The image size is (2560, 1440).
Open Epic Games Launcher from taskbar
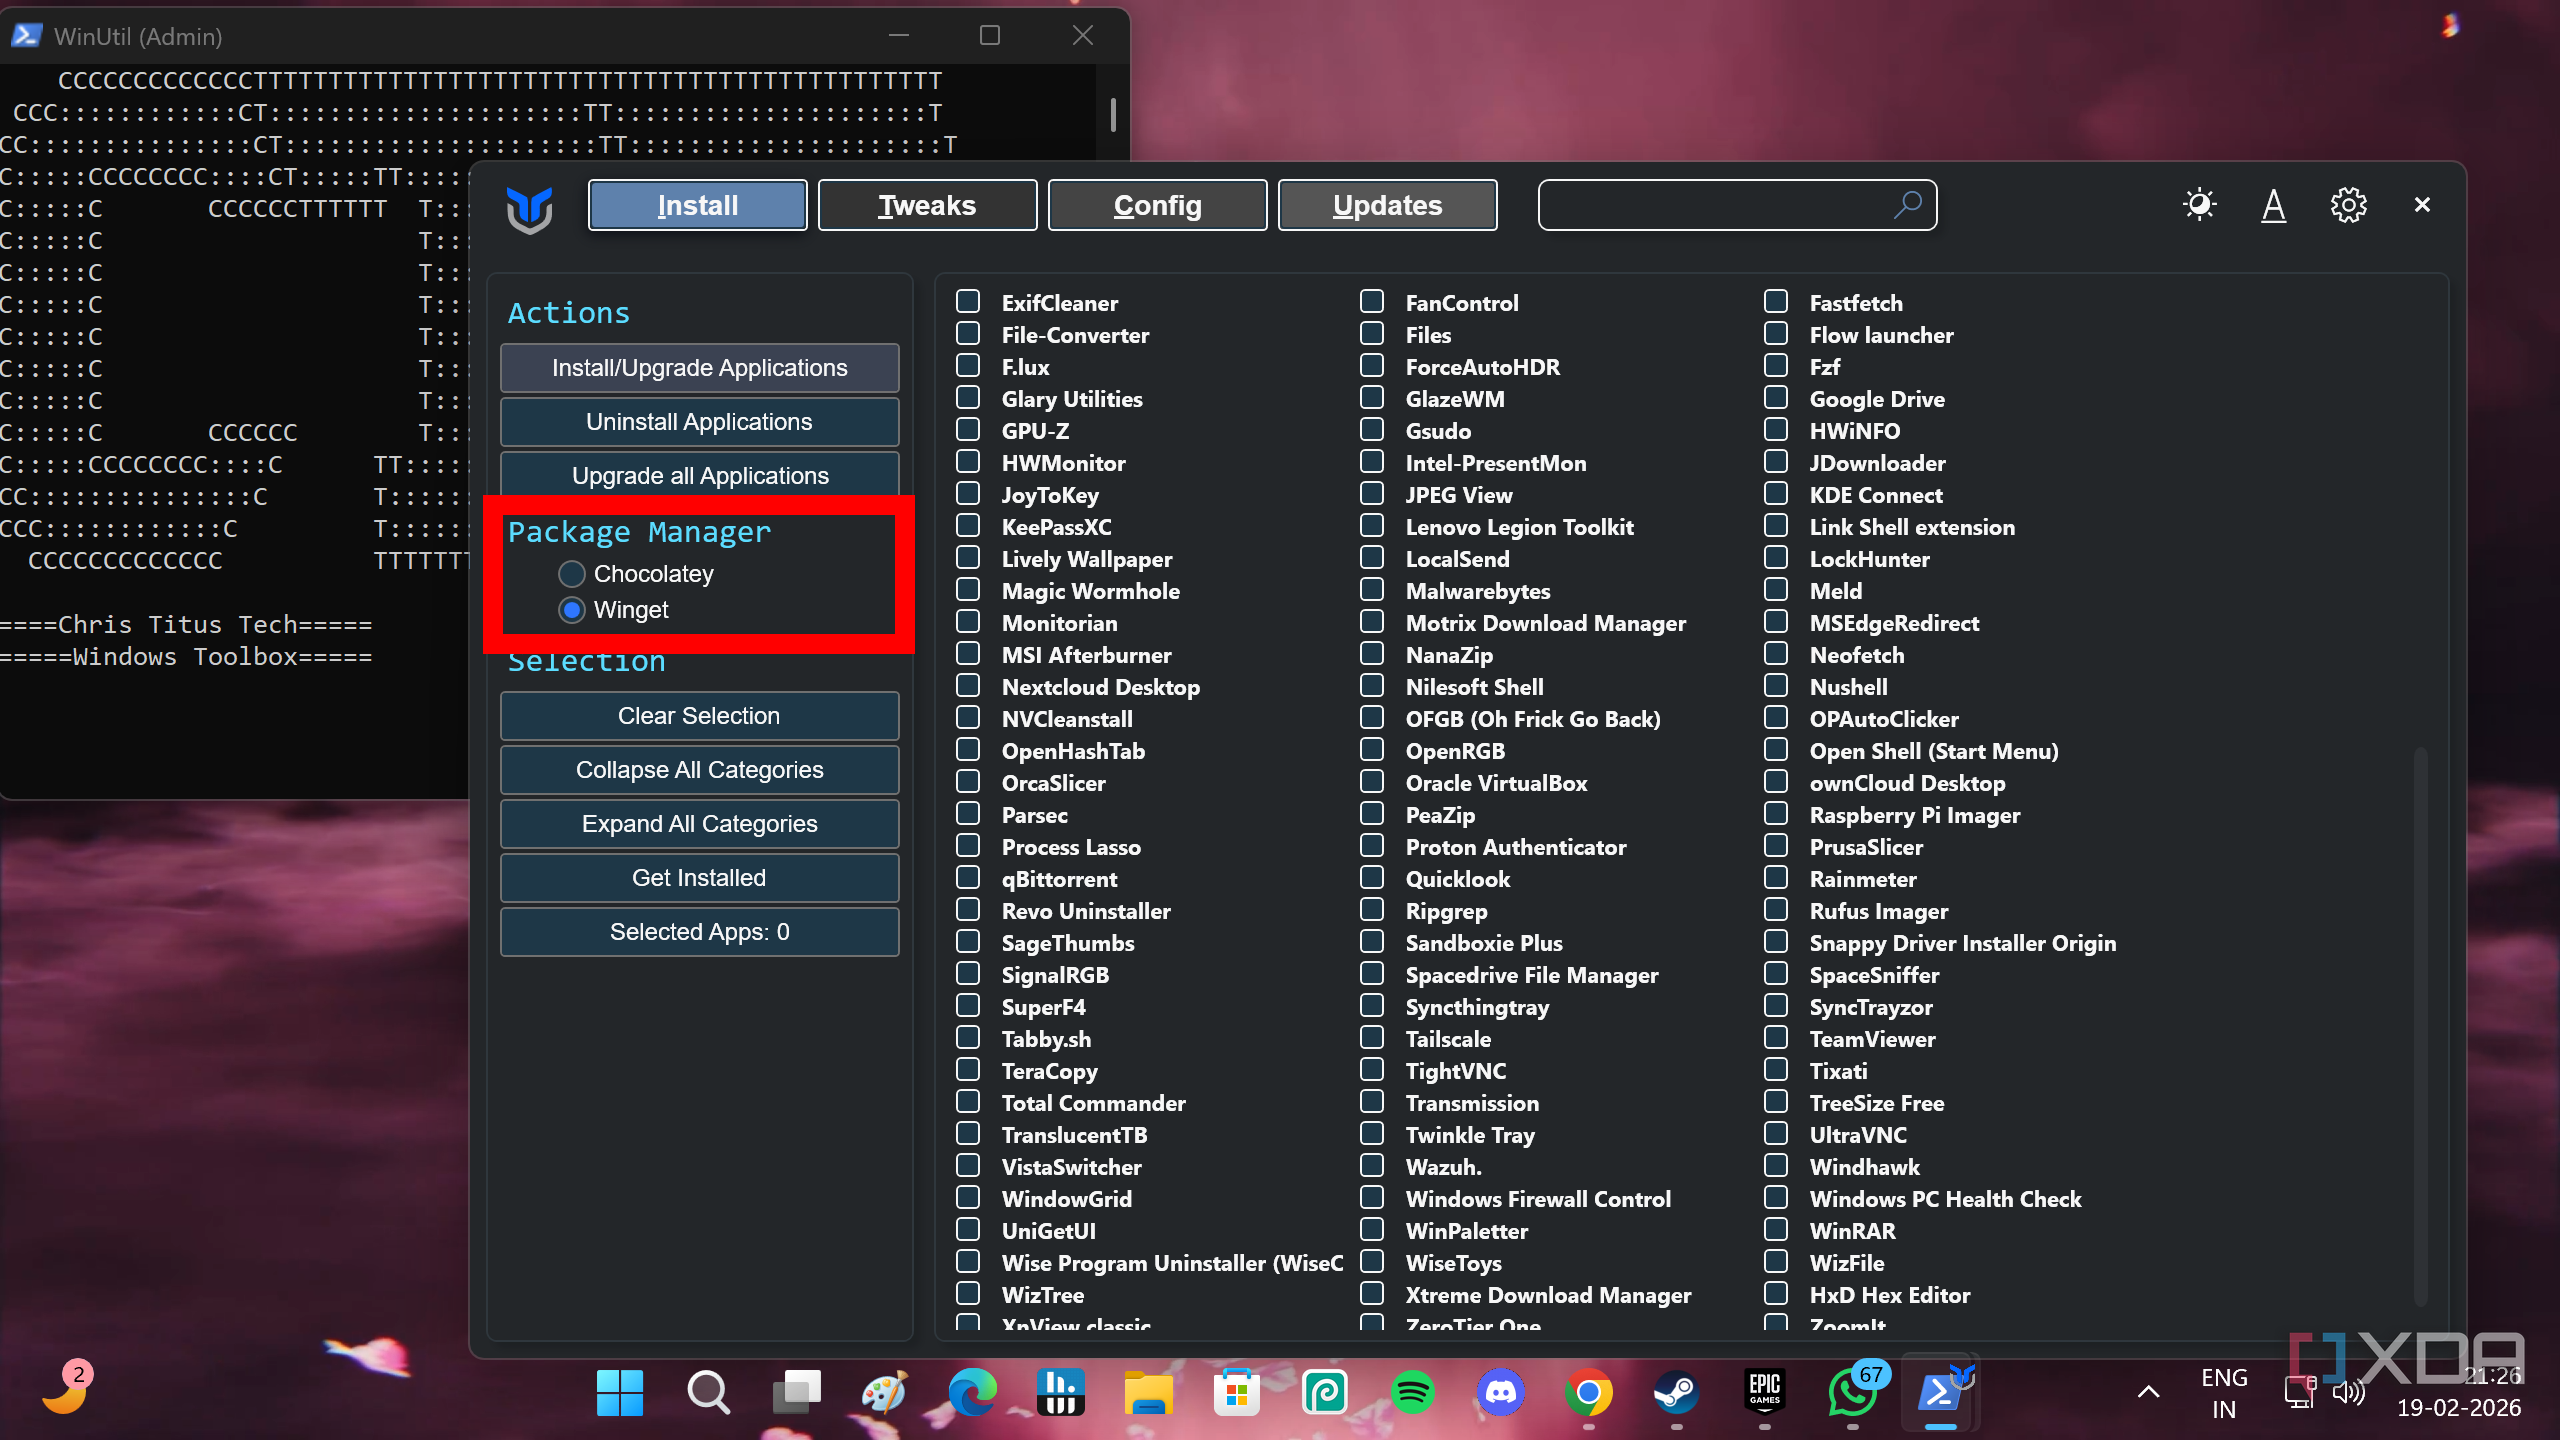pos(1764,1392)
